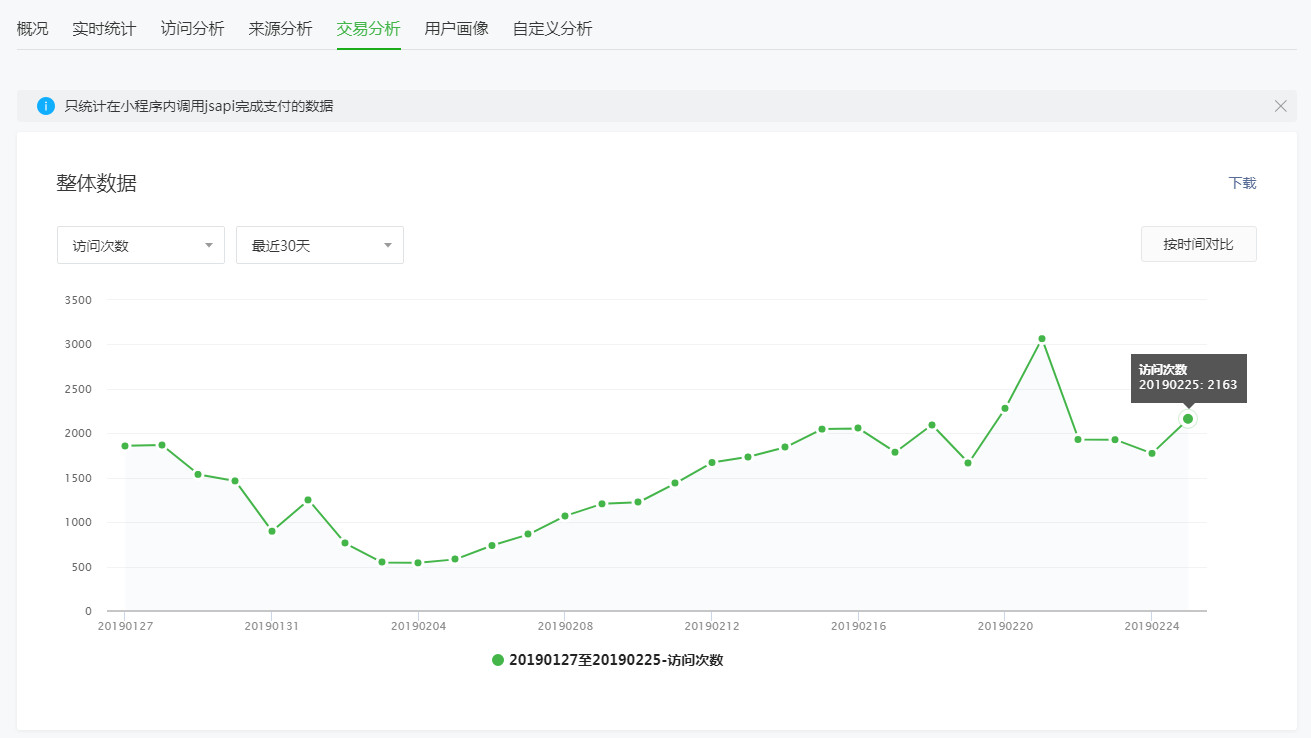Click the blue info icon in notice bar
The height and width of the screenshot is (738, 1311).
45,106
